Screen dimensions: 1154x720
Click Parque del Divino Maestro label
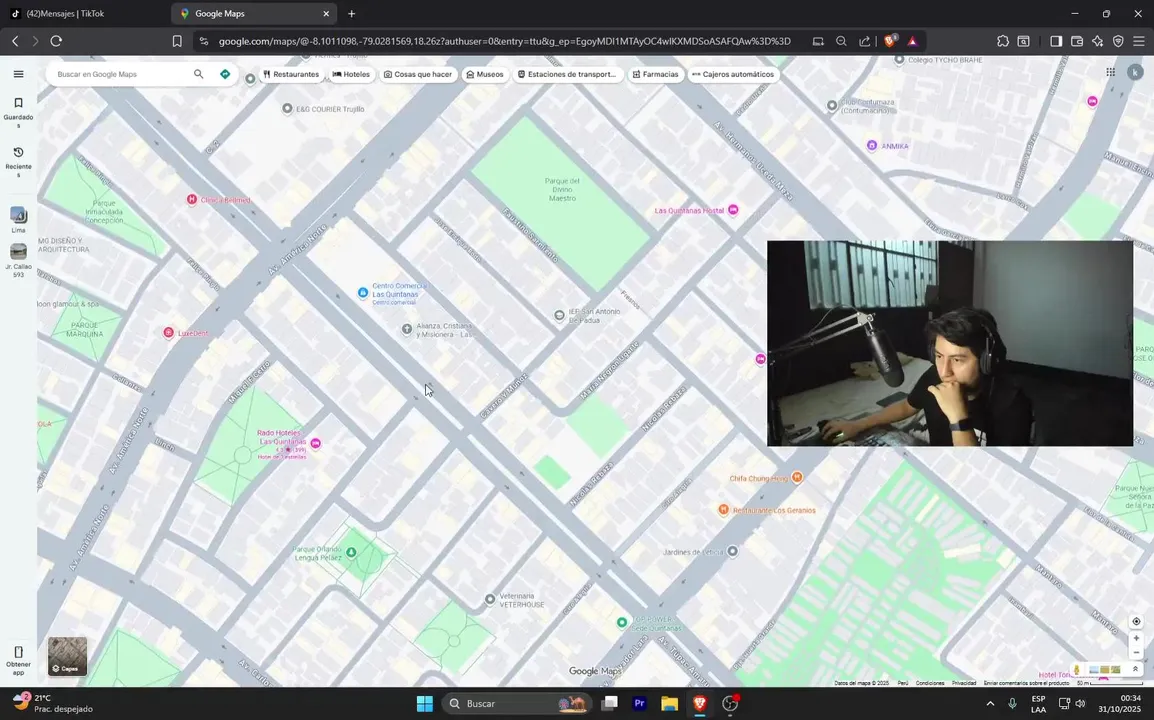(562, 189)
